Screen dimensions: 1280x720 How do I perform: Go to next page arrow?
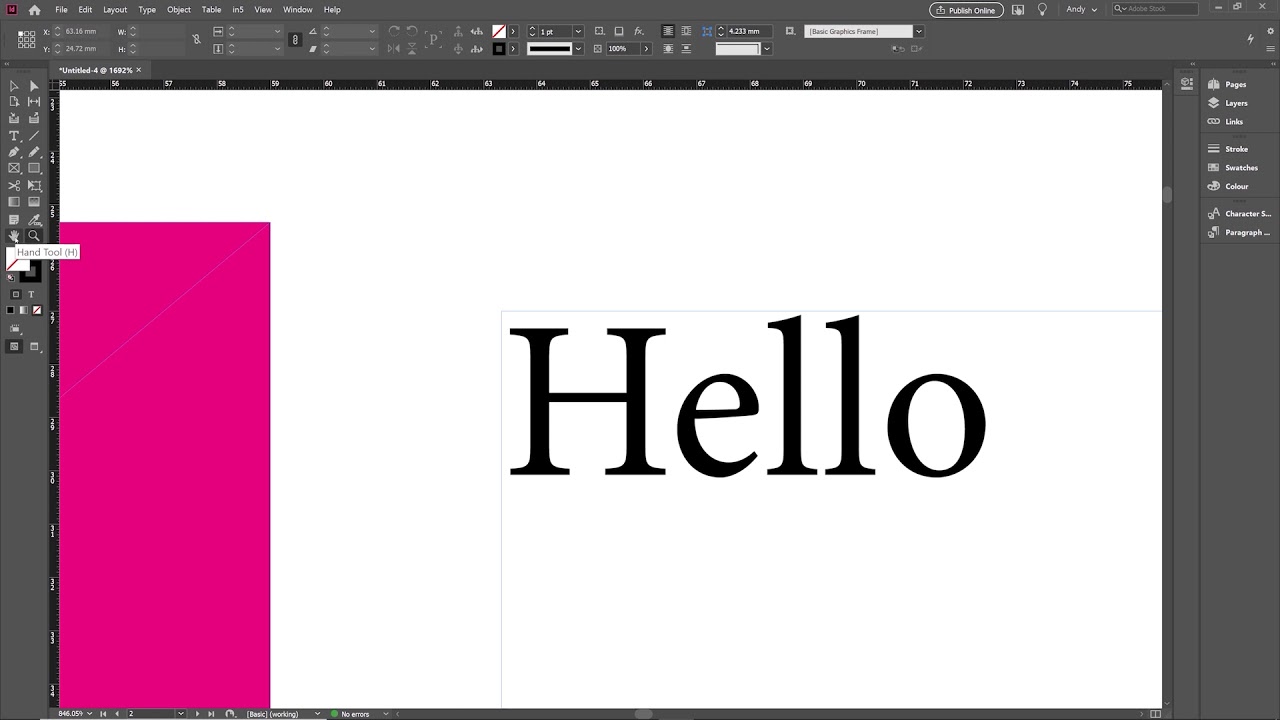tap(197, 714)
